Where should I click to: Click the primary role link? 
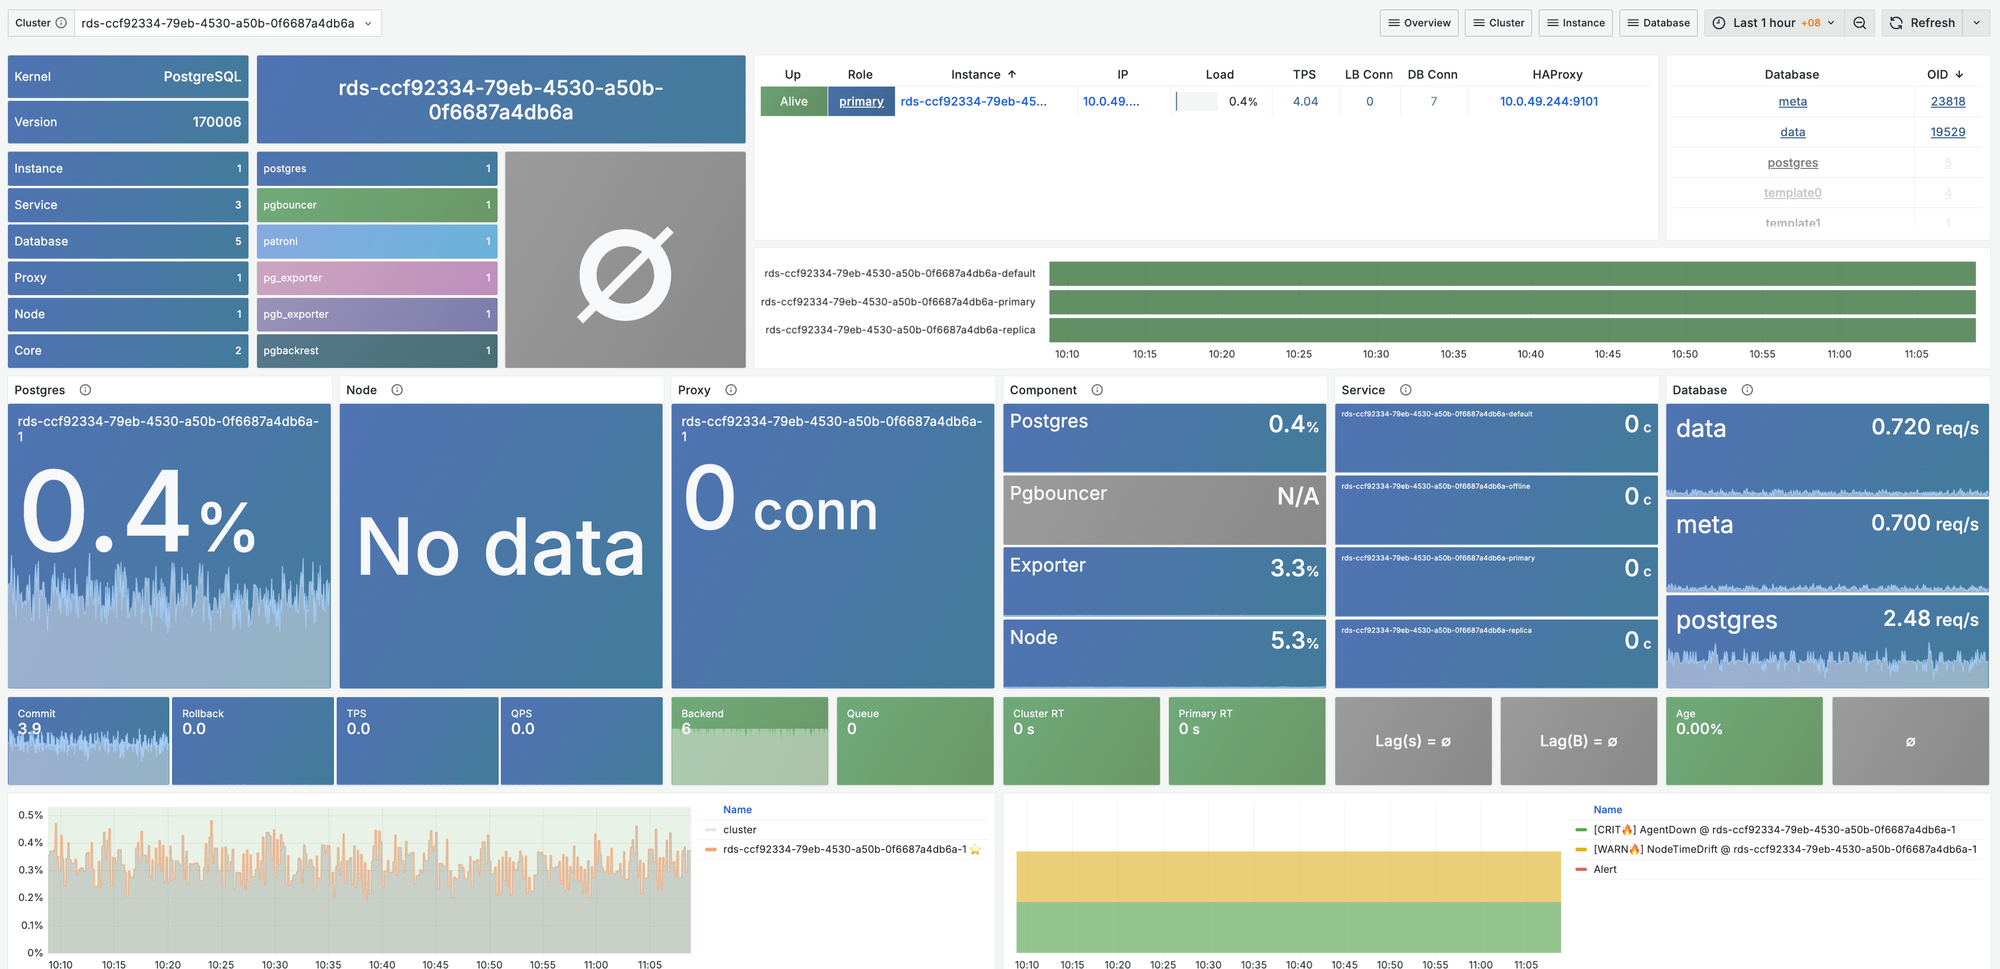[861, 102]
